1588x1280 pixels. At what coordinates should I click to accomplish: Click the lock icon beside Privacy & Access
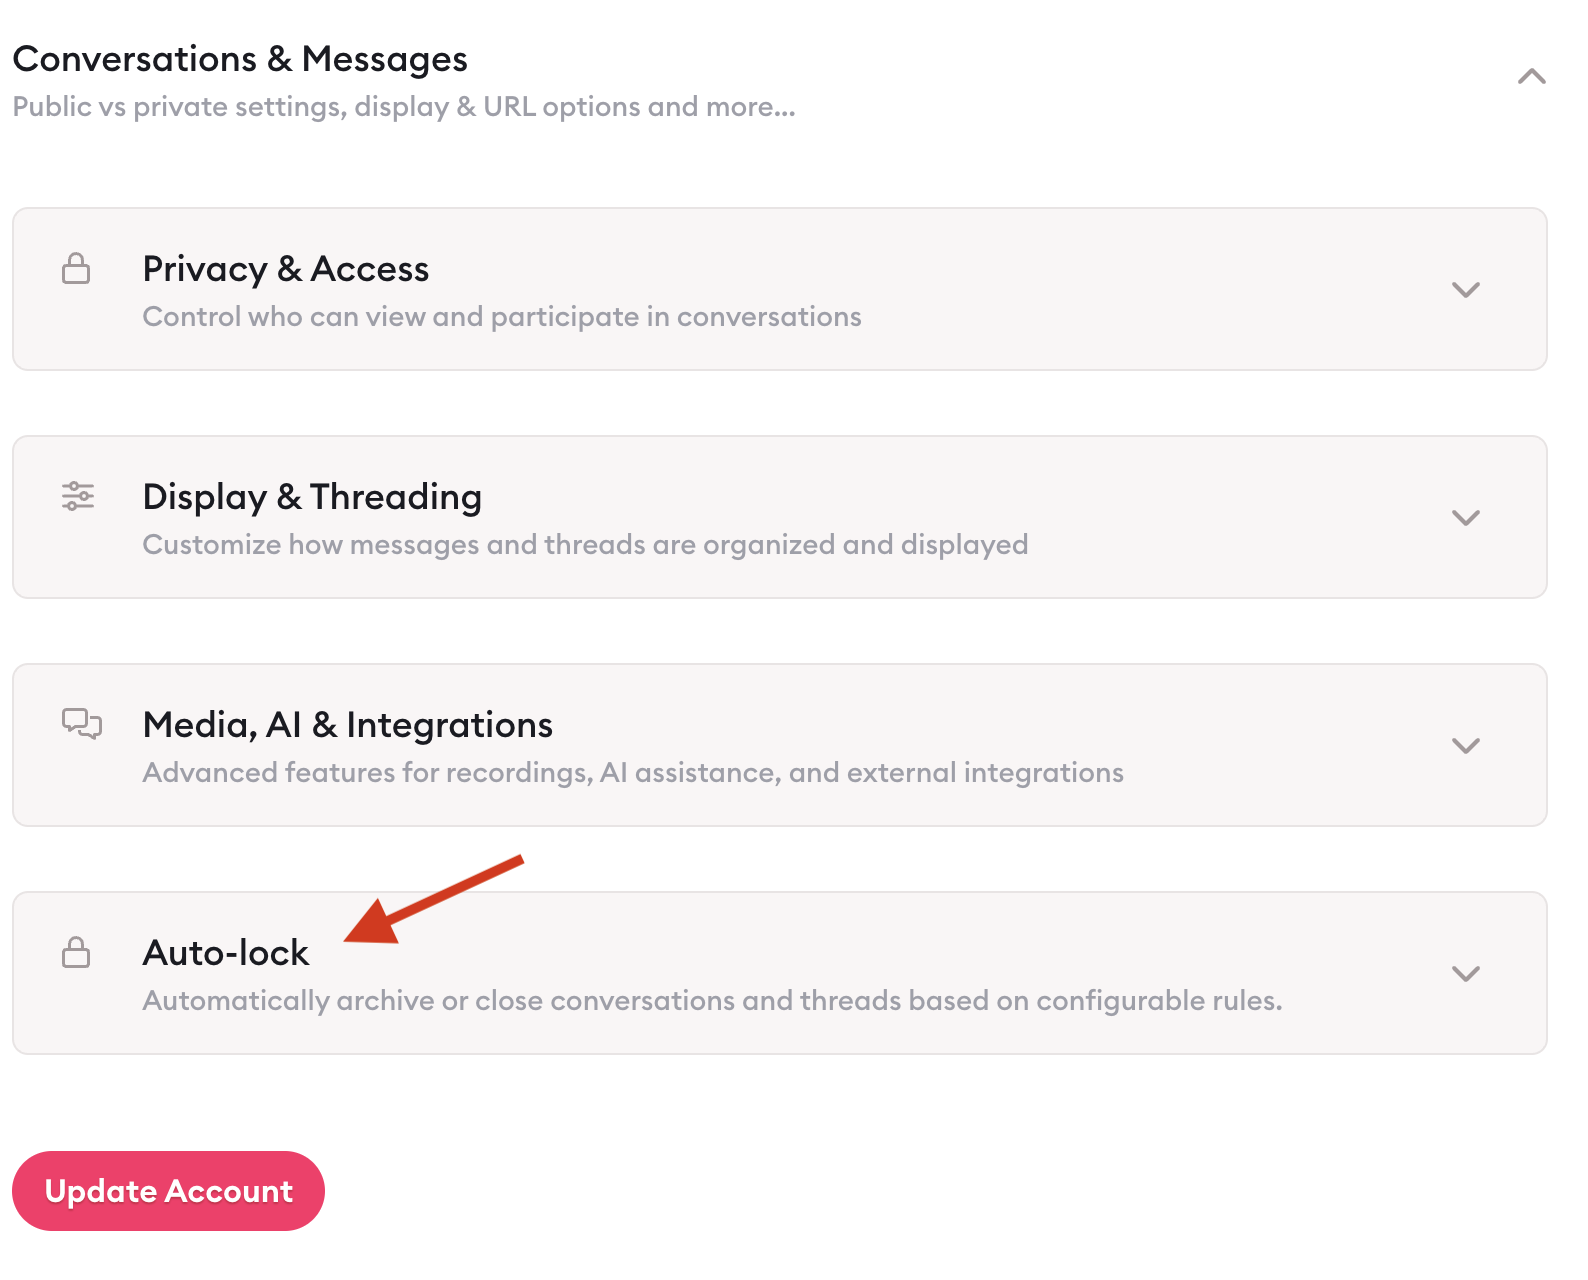pos(76,269)
